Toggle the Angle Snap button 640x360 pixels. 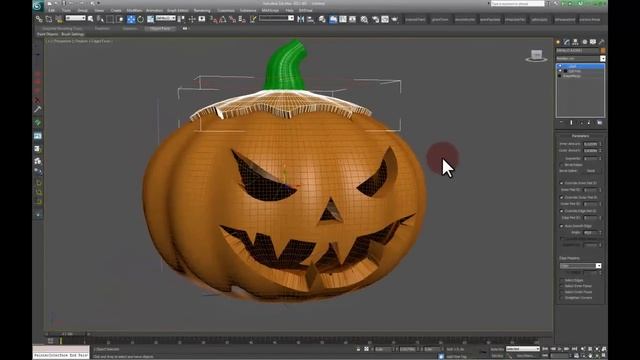223,19
